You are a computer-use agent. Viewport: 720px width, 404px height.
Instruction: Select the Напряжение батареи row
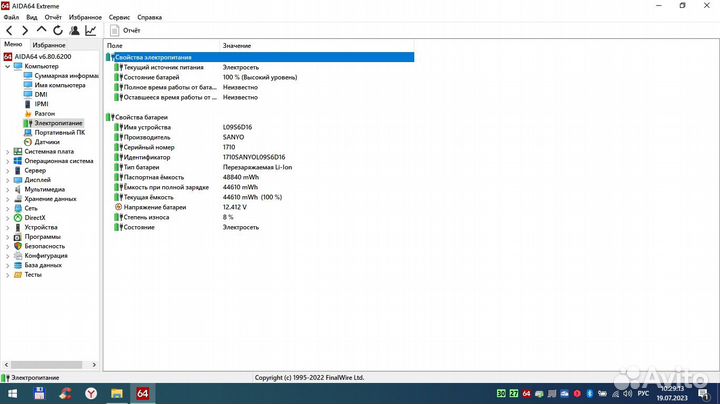tap(260, 207)
